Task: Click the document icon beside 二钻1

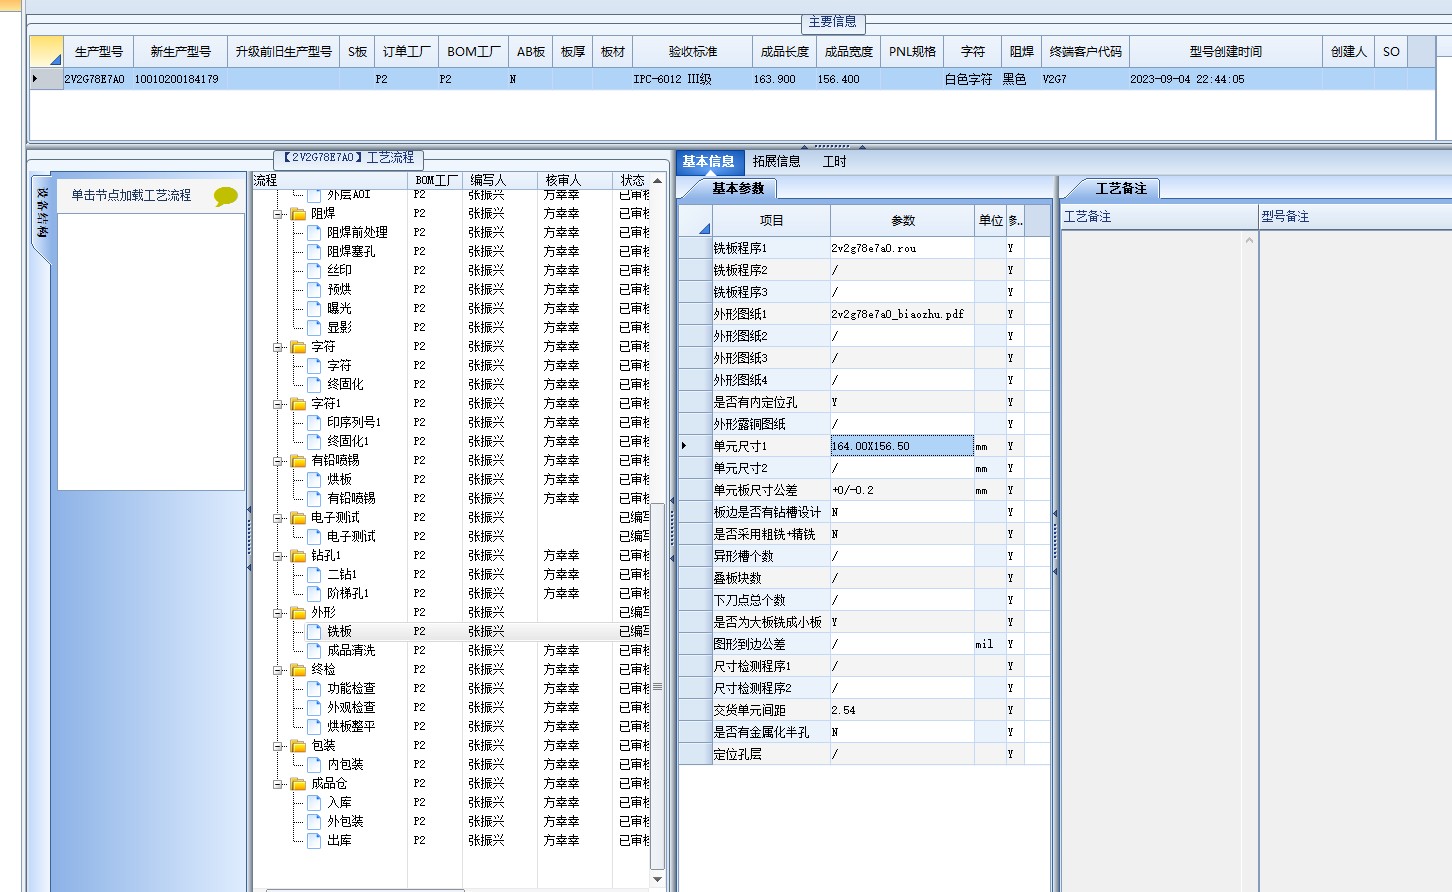Action: [314, 575]
